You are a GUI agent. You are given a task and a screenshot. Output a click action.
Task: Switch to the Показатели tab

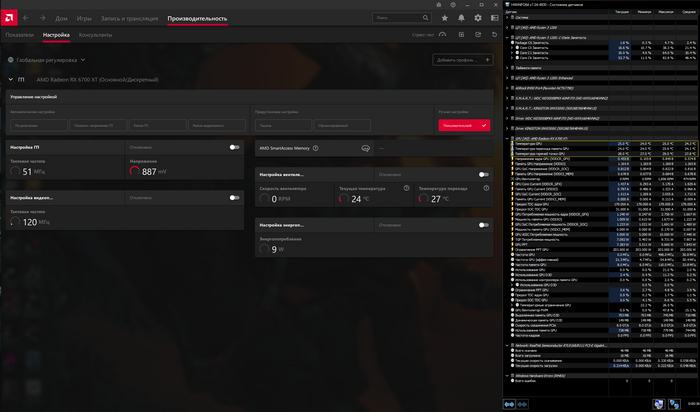click(x=19, y=34)
